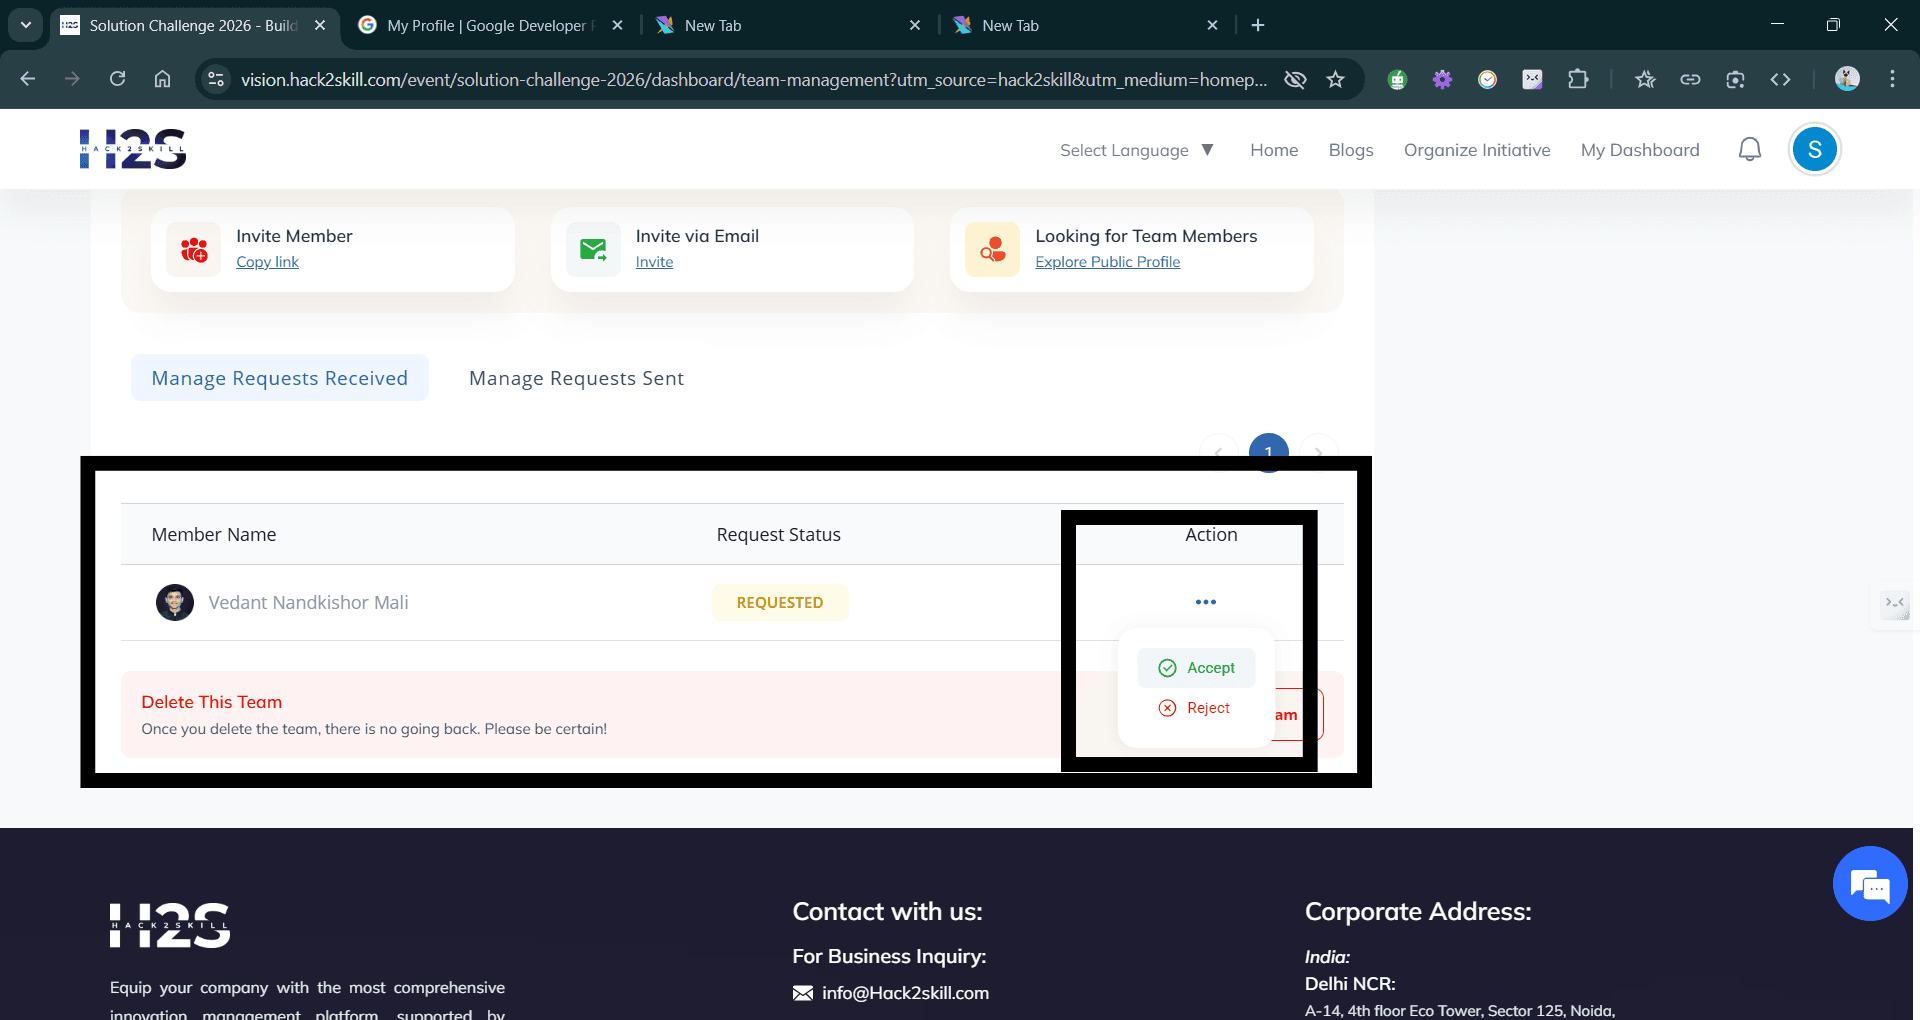Click the tracking protection eye icon
The width and height of the screenshot is (1920, 1020).
tap(1295, 79)
